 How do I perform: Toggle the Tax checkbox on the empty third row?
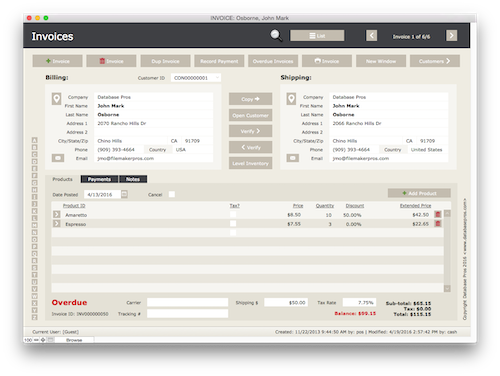click(233, 233)
